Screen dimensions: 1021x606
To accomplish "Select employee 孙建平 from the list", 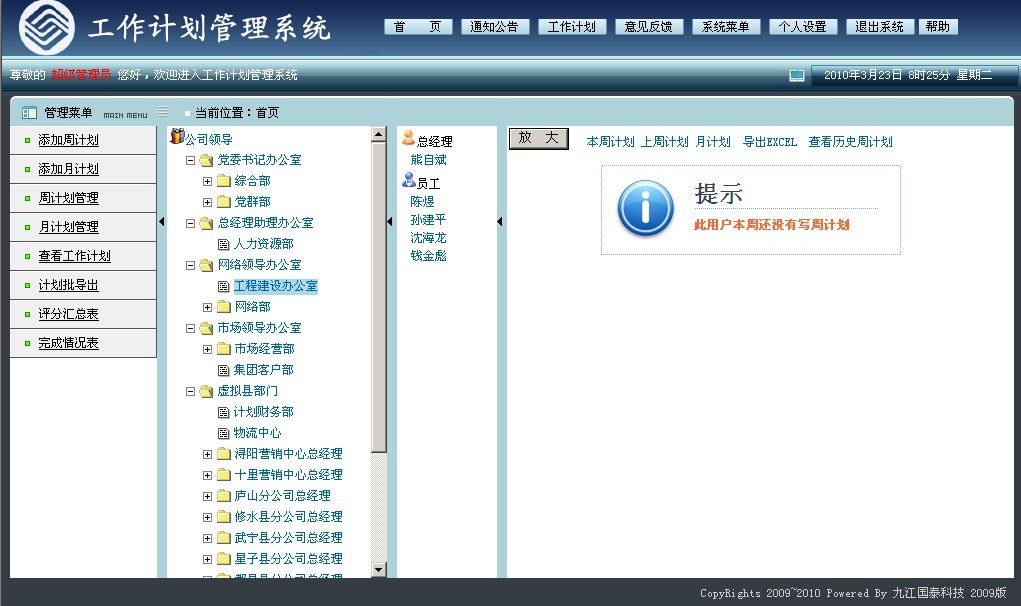I will [x=428, y=220].
